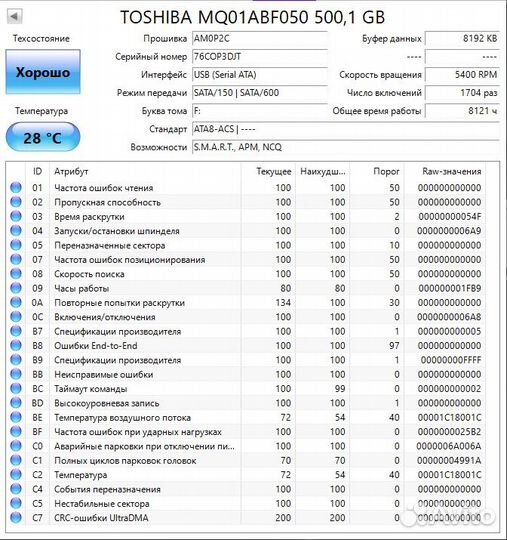Click the standard field ATA8-ACS
The image size is (507, 540).
coord(346,129)
